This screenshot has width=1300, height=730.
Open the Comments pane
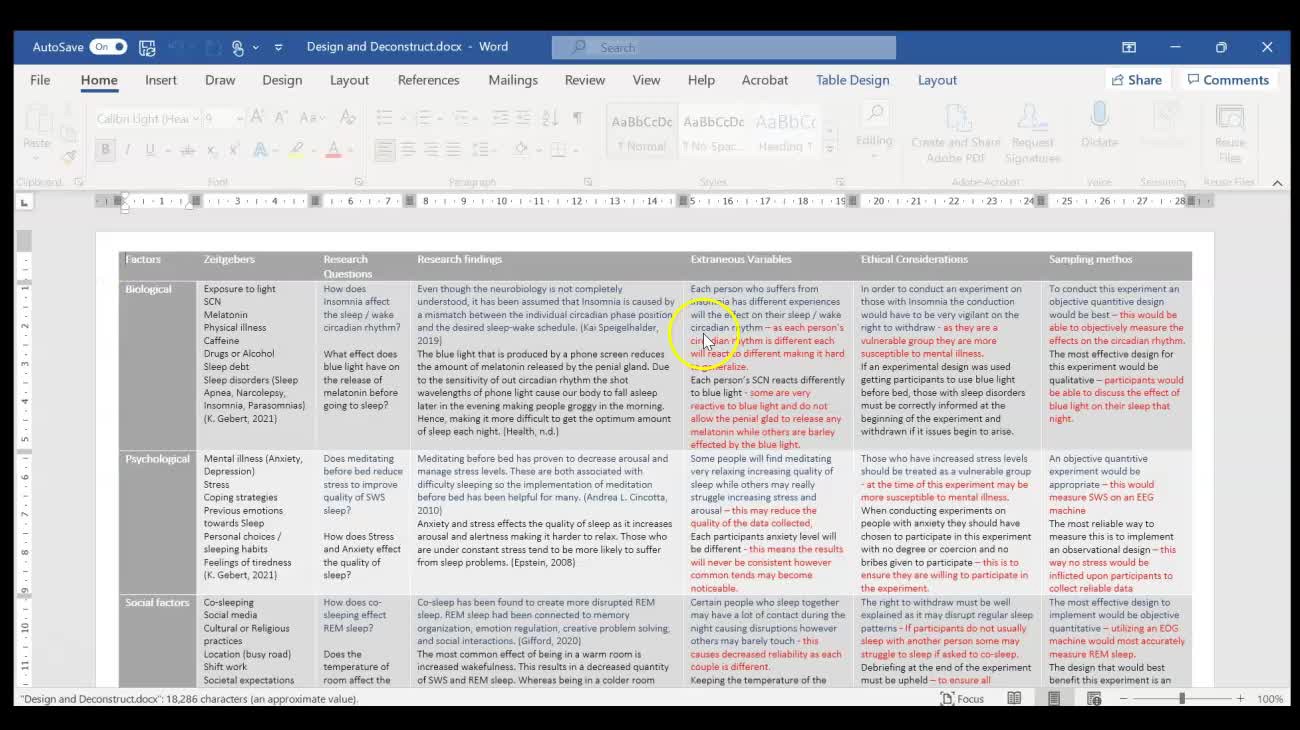click(x=1228, y=79)
